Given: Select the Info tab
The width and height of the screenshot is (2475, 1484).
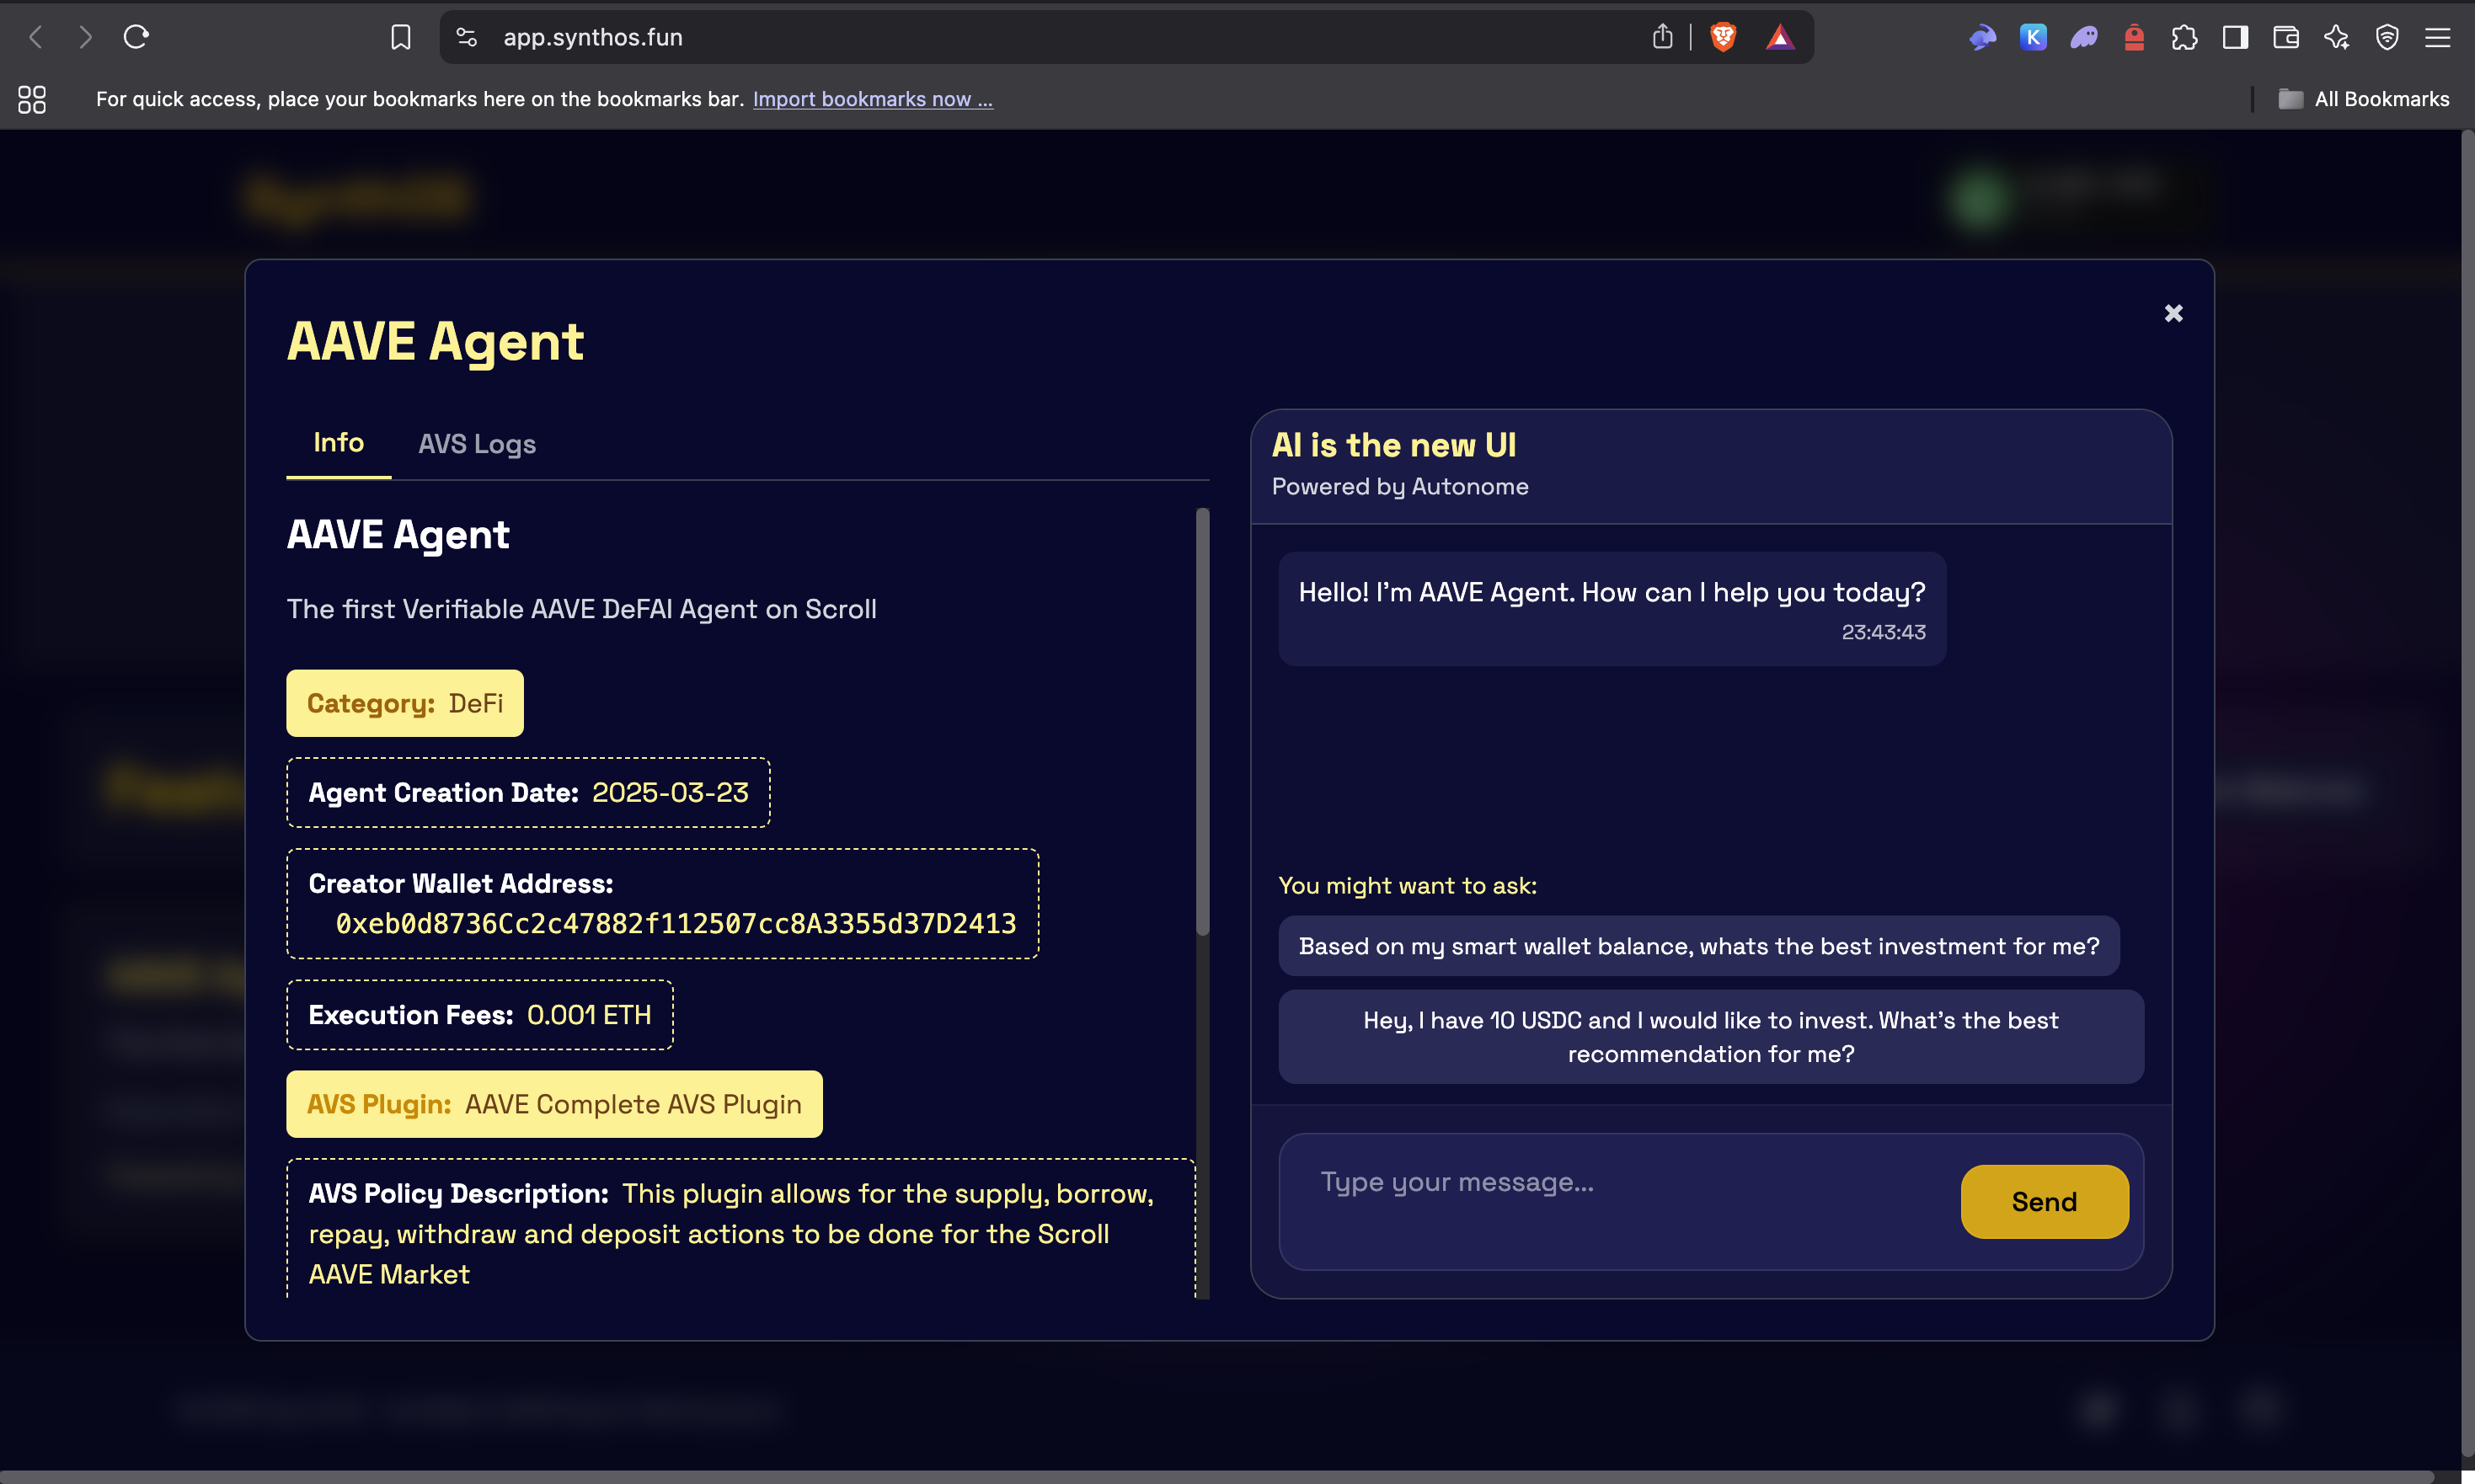Looking at the screenshot, I should coord(339,443).
